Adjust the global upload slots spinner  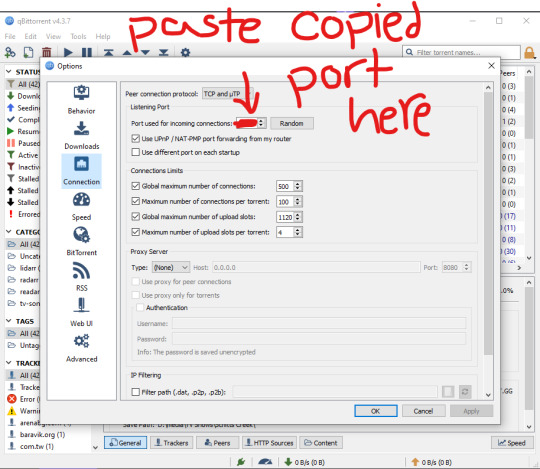(x=298, y=217)
